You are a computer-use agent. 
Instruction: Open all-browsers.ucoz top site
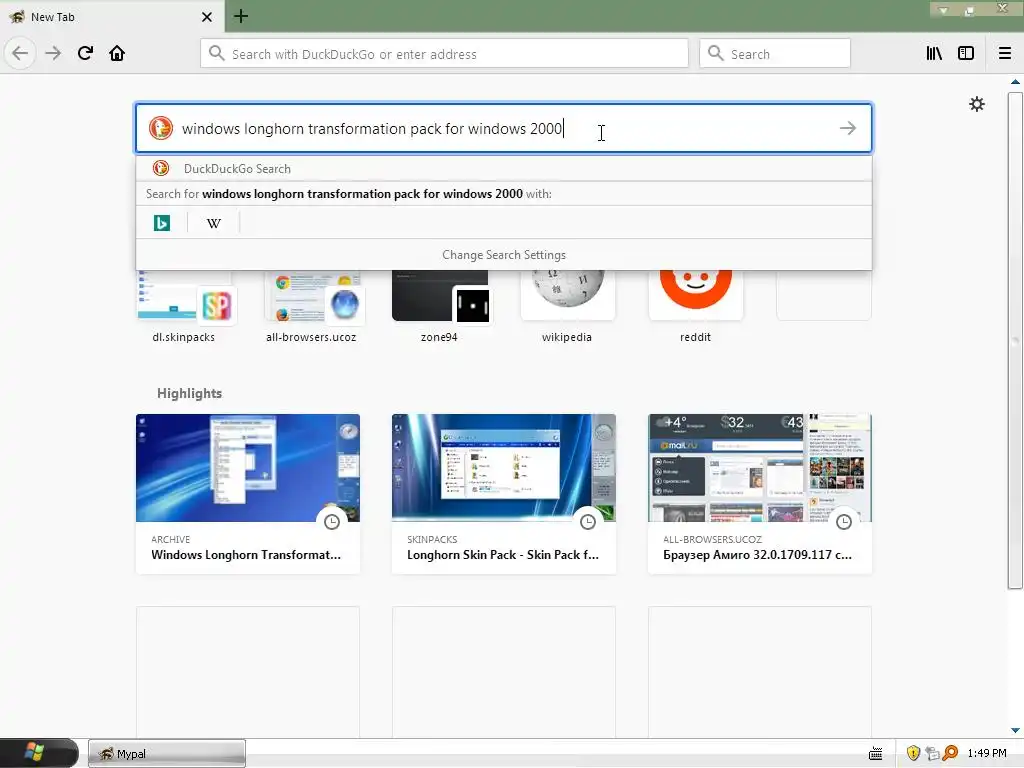(312, 307)
